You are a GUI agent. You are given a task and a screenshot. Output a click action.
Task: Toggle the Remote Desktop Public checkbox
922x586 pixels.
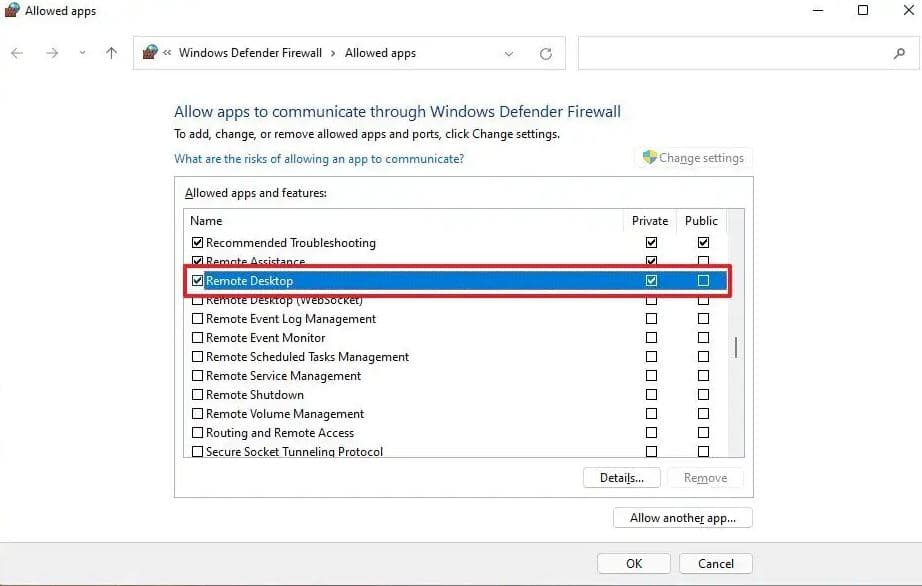pos(703,281)
